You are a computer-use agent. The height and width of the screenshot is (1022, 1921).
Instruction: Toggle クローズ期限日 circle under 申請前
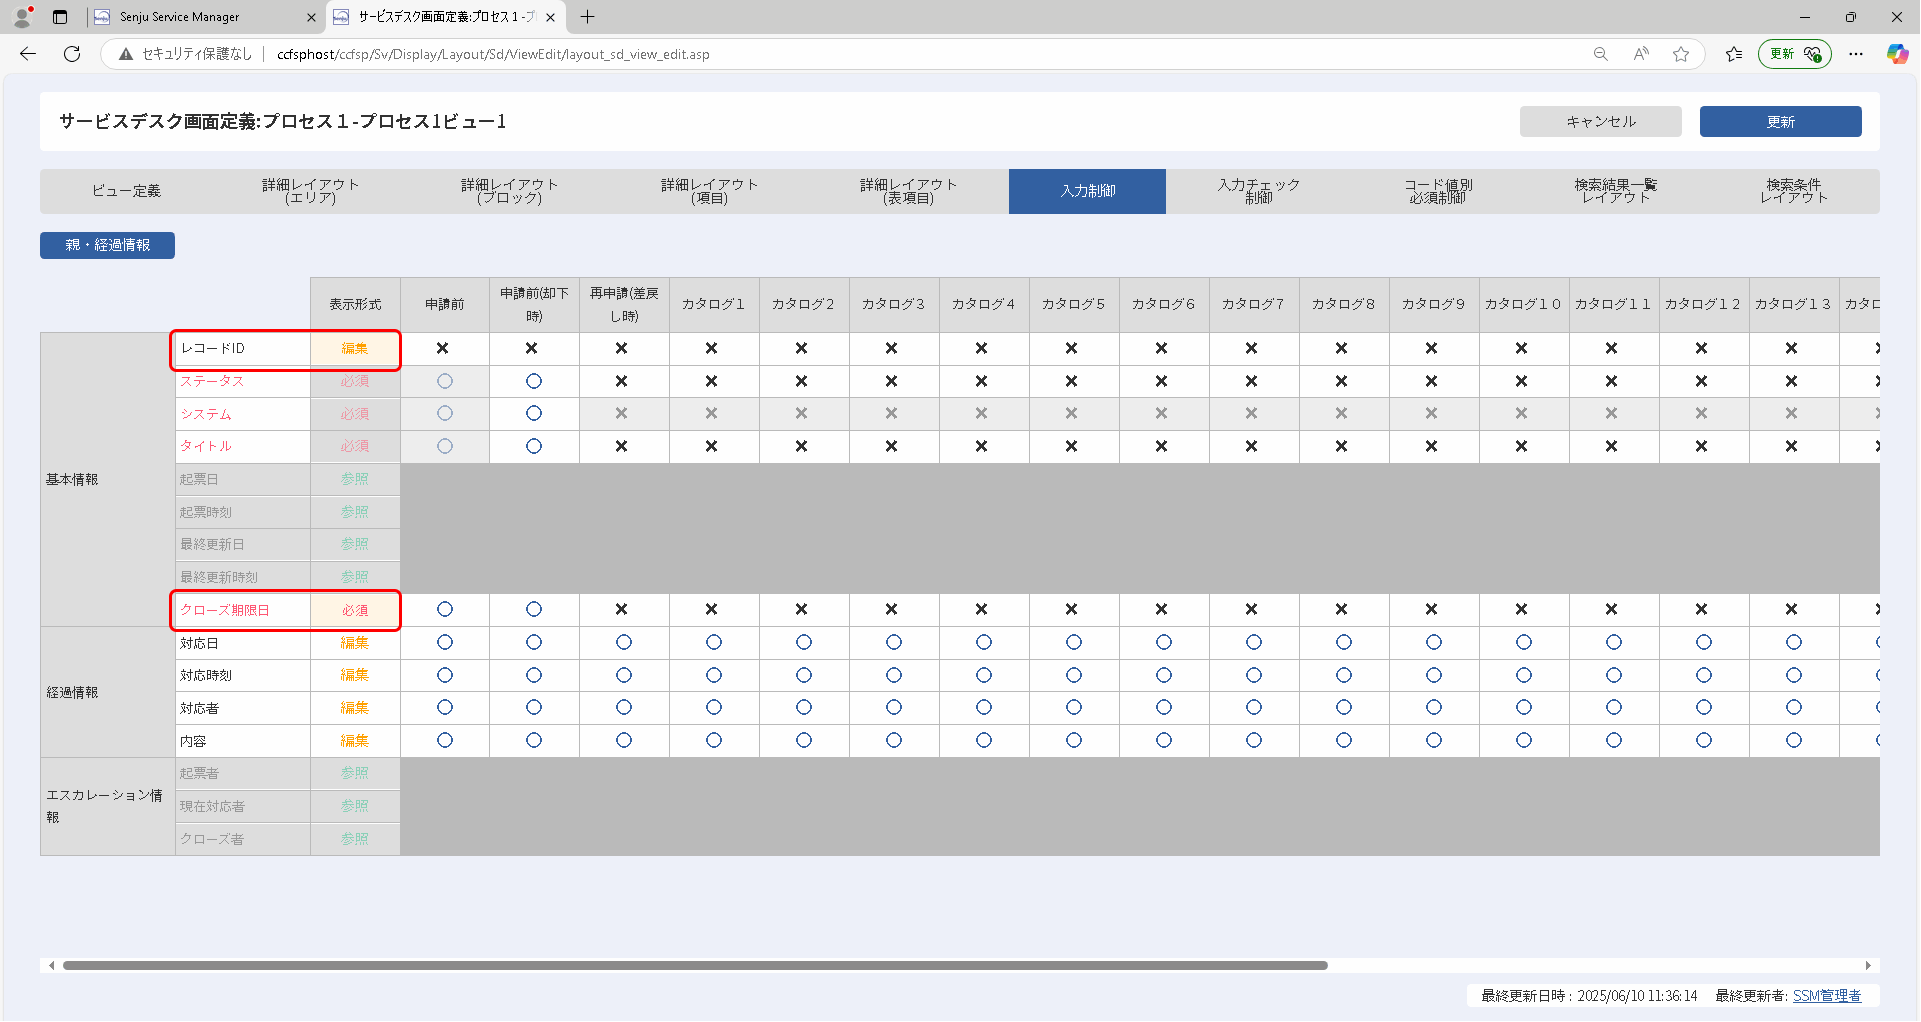[445, 610]
